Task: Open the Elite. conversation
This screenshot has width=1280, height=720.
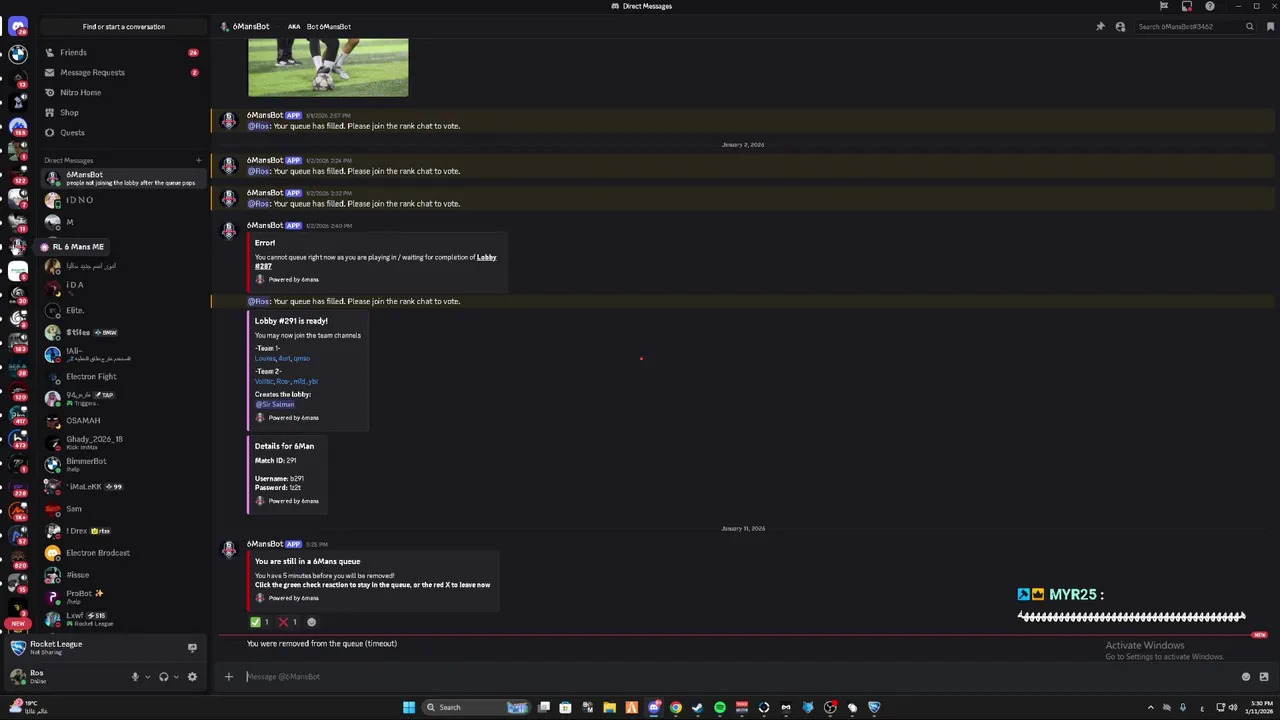Action: click(x=124, y=310)
